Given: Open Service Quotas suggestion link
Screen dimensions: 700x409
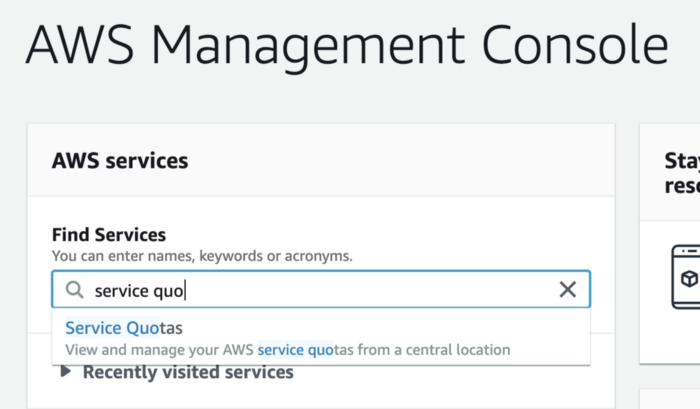Looking at the screenshot, I should click(124, 328).
